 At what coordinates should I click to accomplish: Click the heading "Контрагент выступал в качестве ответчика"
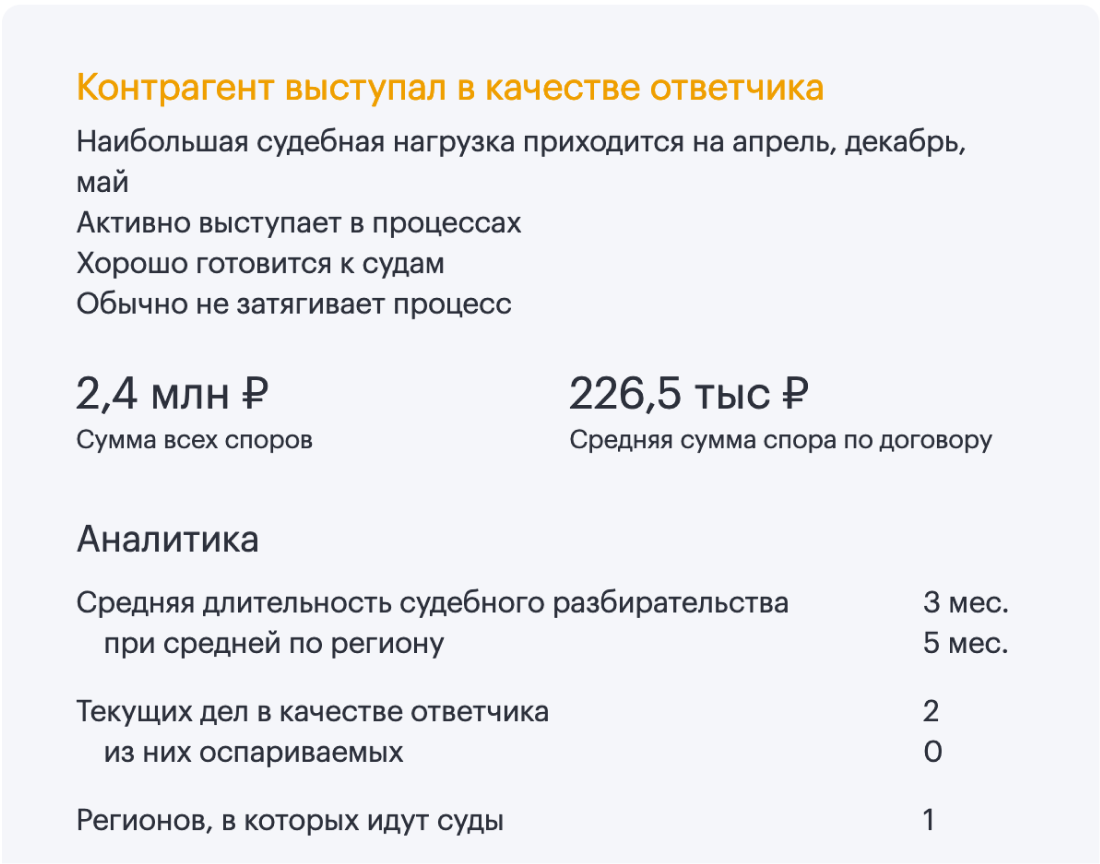coord(450,88)
